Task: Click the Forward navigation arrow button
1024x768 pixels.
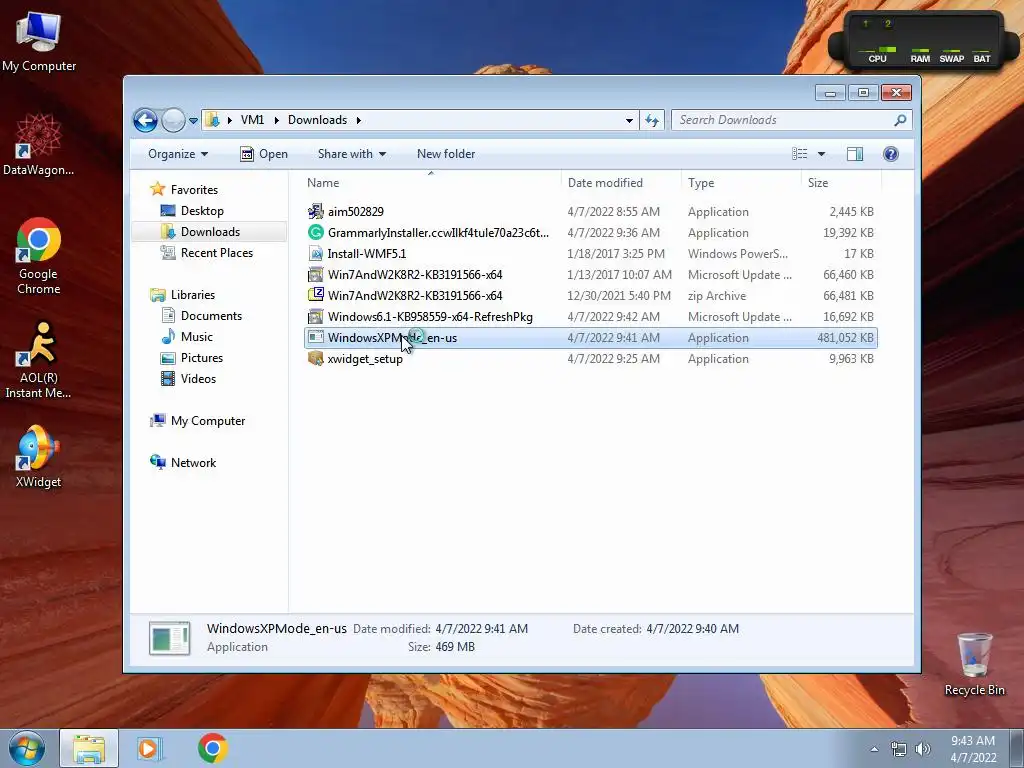Action: [x=173, y=120]
